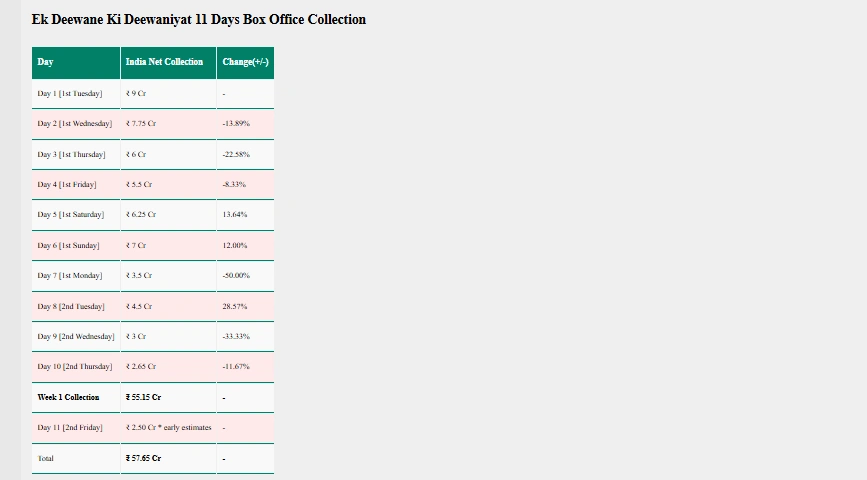867x480 pixels.
Task: Click the 'Total' row label
Action: (46, 459)
